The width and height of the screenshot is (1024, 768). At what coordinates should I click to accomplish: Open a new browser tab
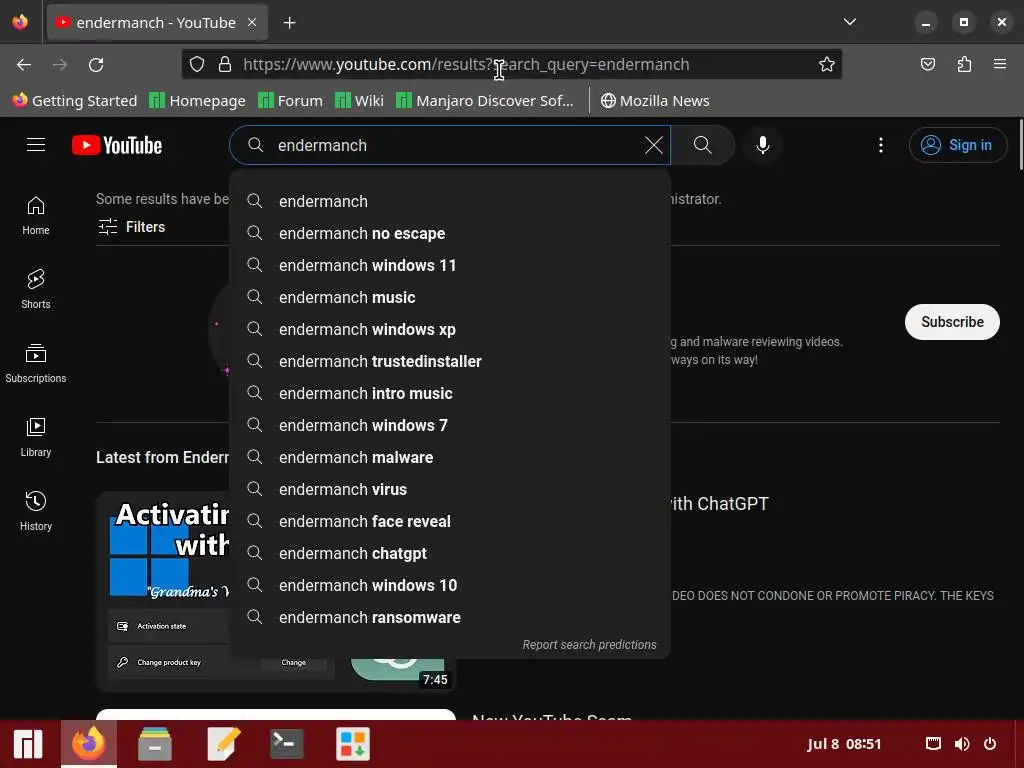(289, 23)
